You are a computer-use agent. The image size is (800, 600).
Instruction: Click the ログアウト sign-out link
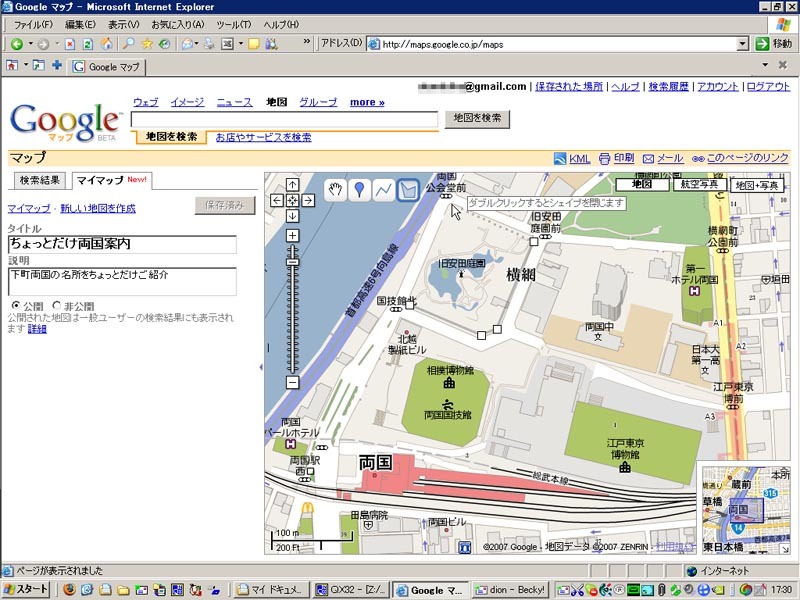click(x=768, y=87)
